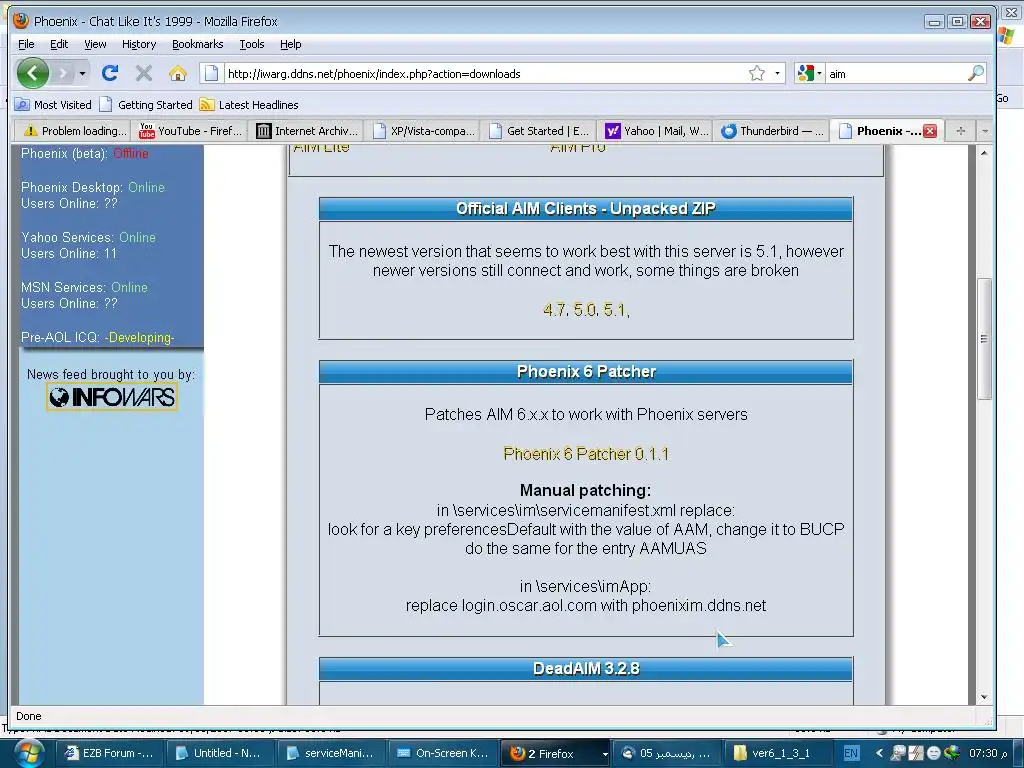Click the magnifying glass search icon
Viewport: 1024px width, 768px height.
[x=976, y=73]
